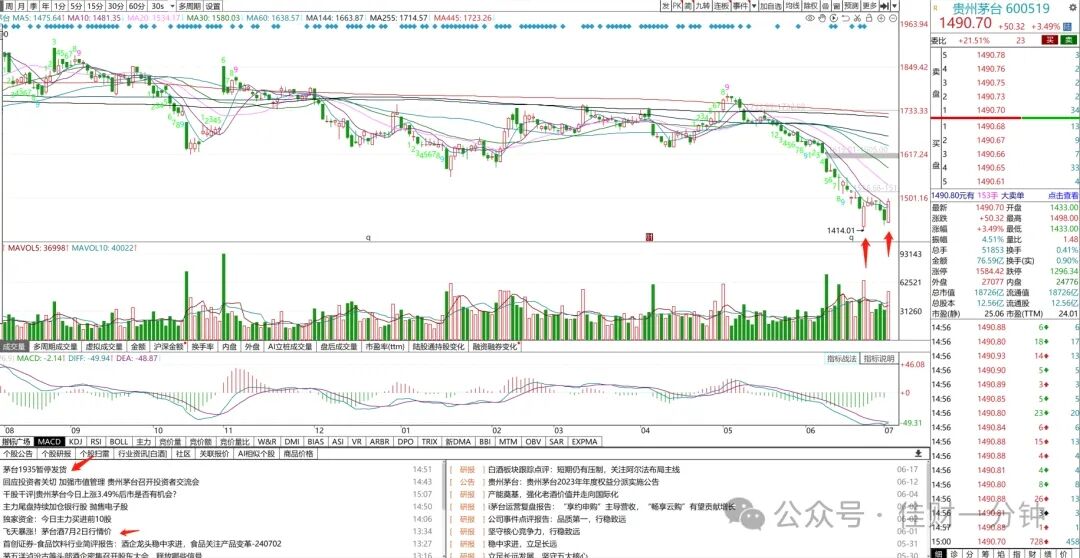Select the 60分 period

point(136,6)
